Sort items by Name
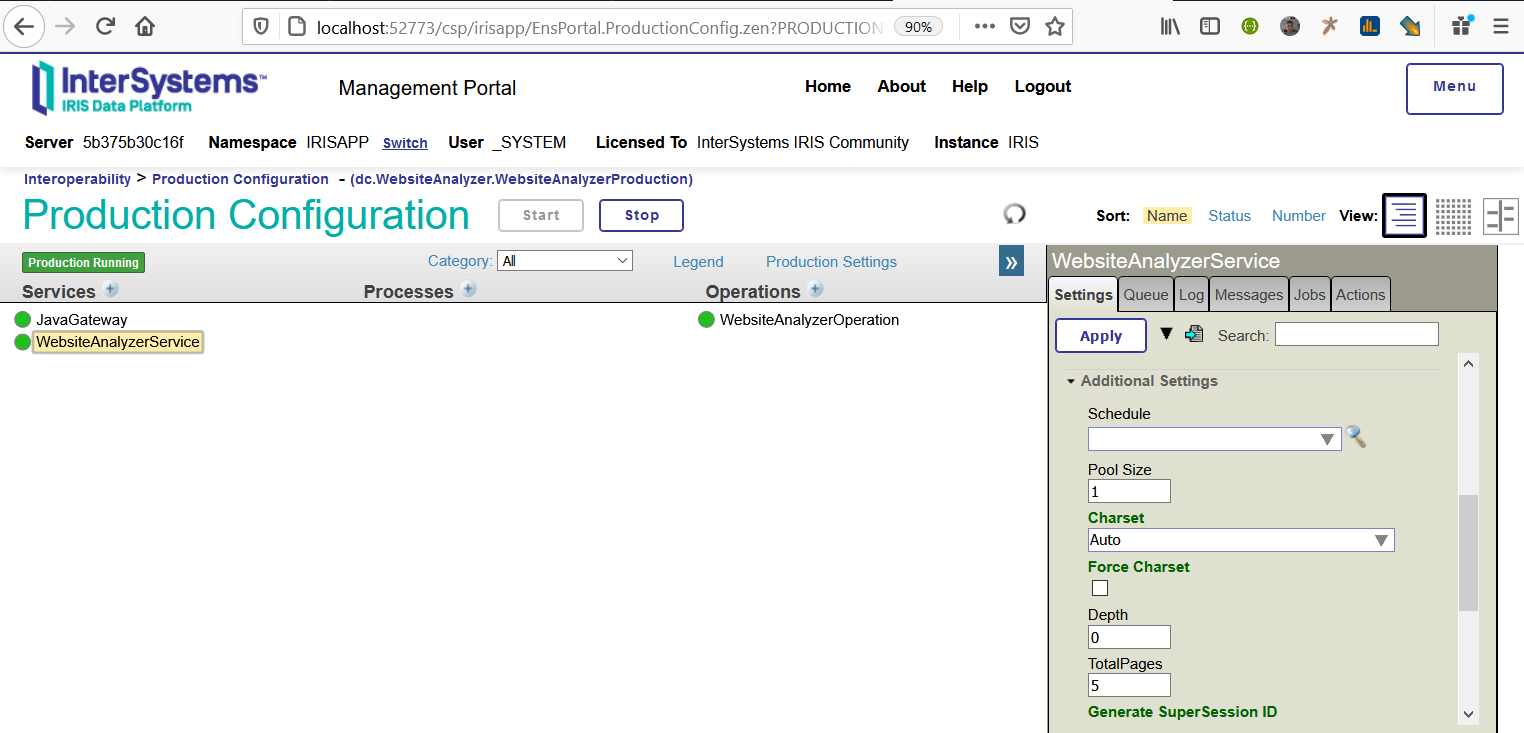 pos(1167,215)
